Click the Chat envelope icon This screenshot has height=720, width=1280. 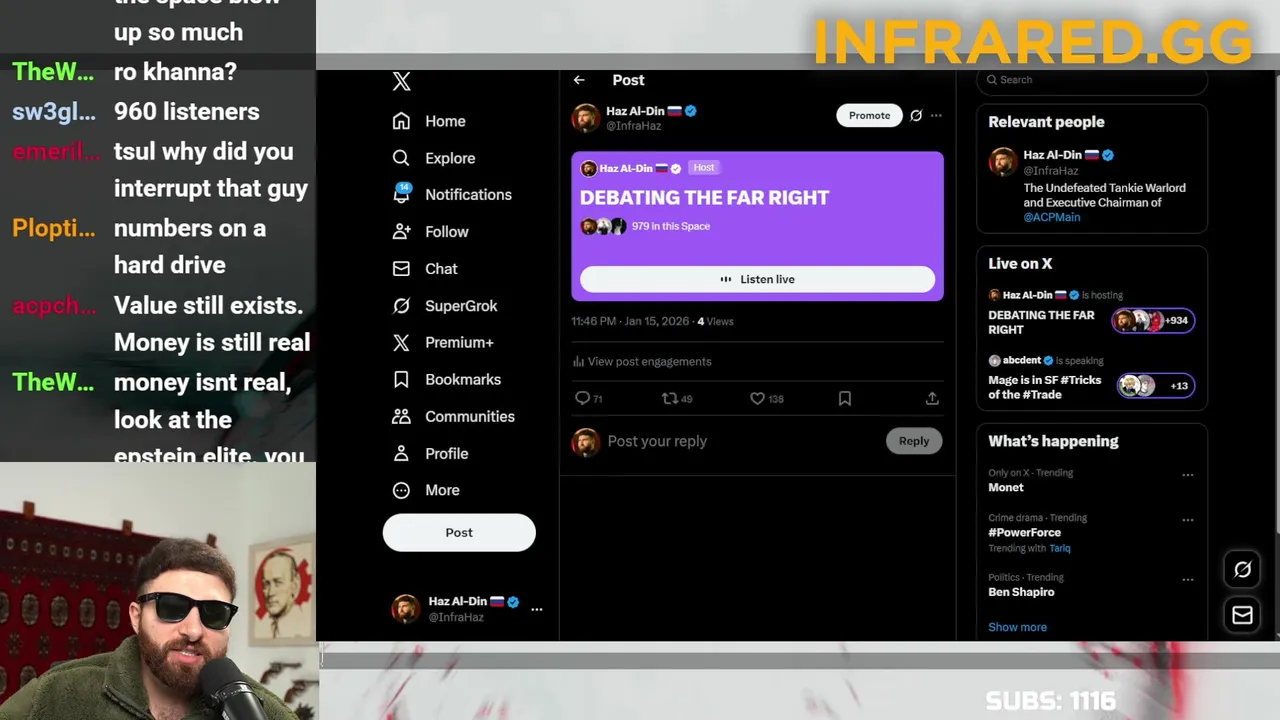(401, 269)
